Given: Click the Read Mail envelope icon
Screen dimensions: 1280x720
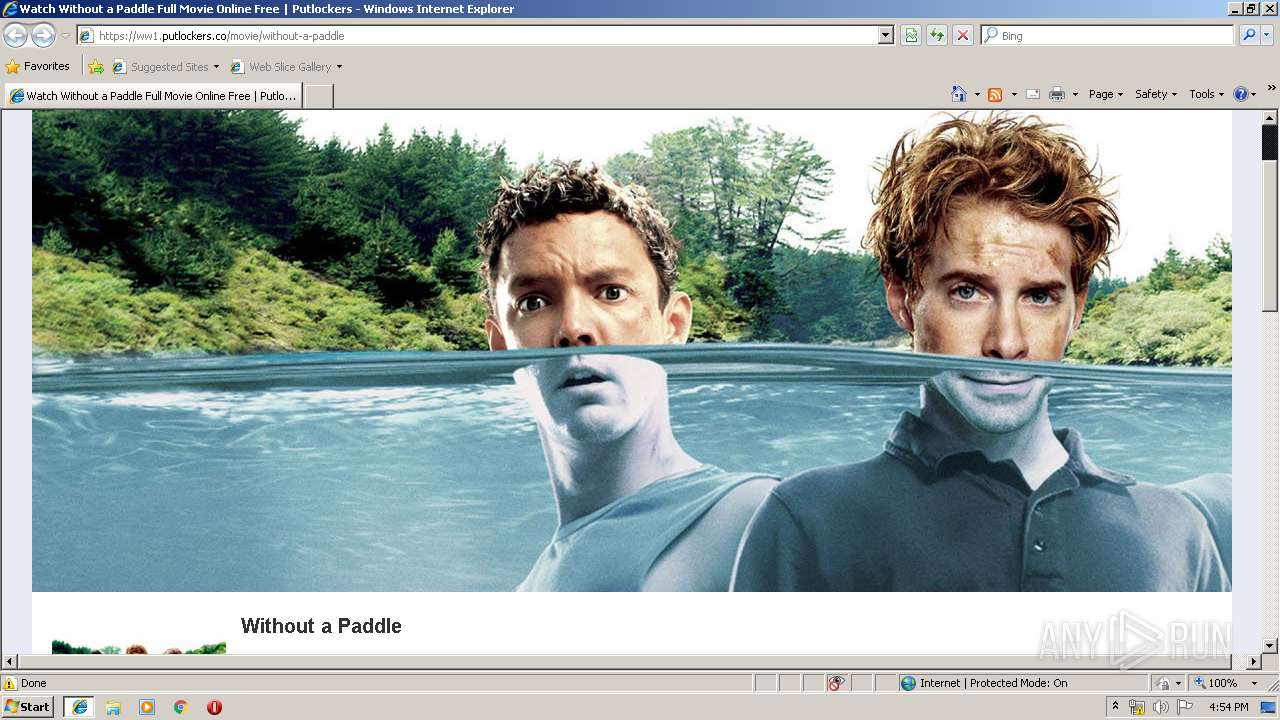Looking at the screenshot, I should coord(1033,94).
